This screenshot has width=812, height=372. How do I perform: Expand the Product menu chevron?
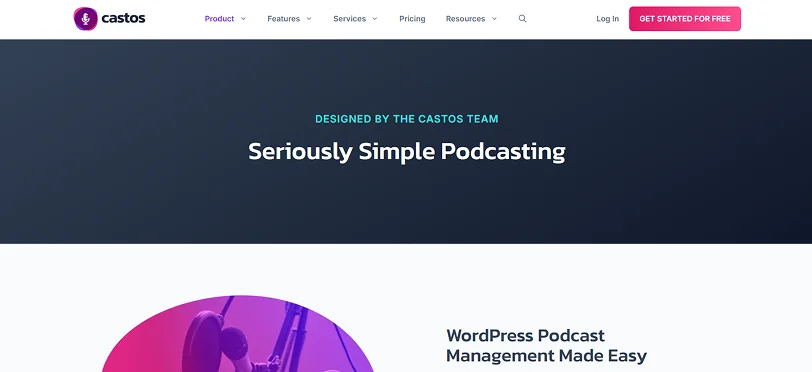pyautogui.click(x=243, y=19)
